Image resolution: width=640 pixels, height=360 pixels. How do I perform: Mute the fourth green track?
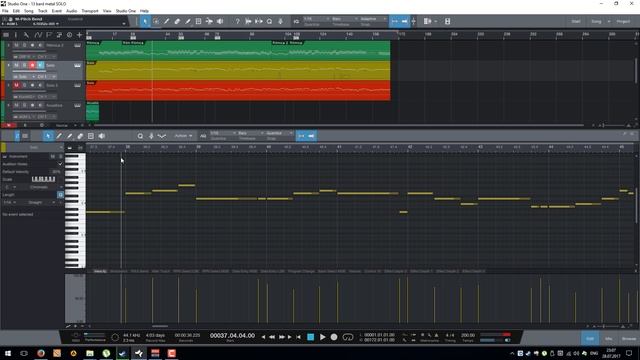[x=16, y=105]
